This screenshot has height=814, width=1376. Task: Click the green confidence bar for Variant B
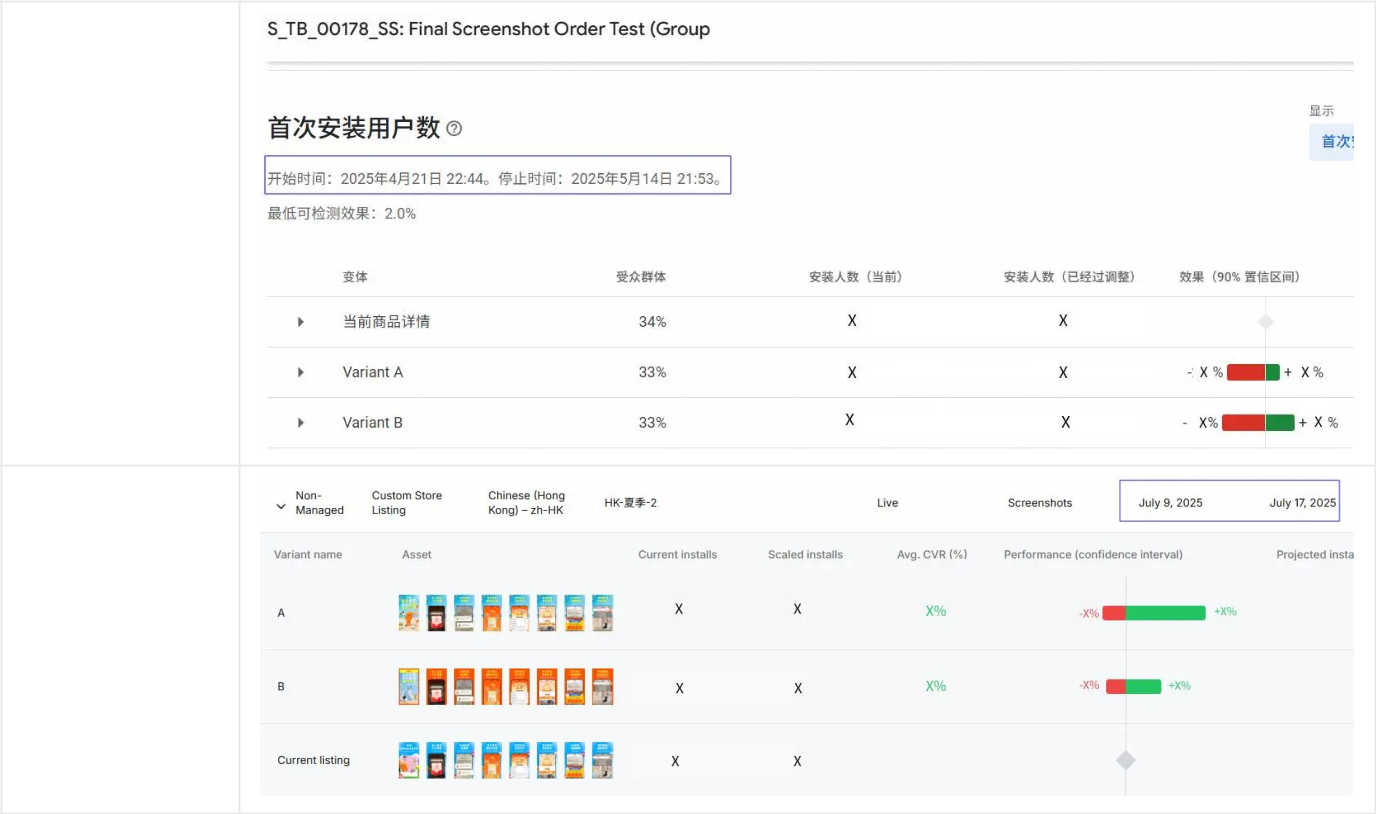pyautogui.click(x=1280, y=423)
